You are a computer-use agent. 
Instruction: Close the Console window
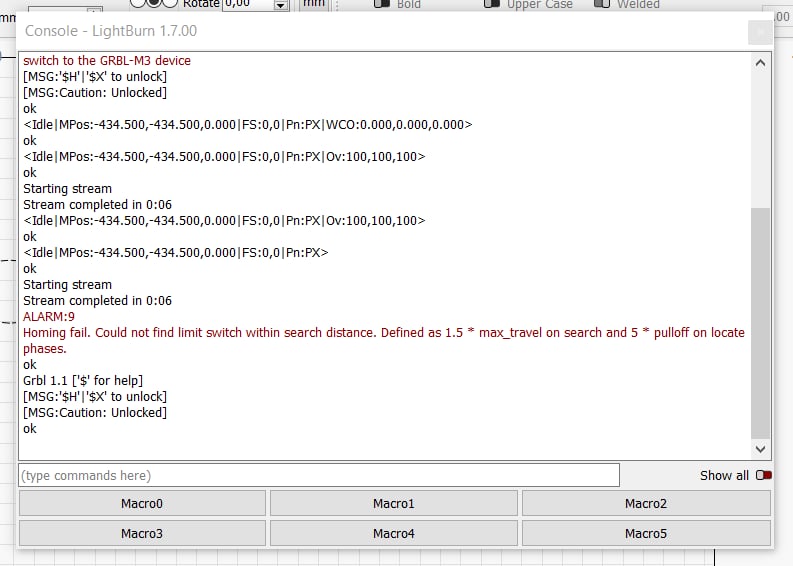[760, 32]
